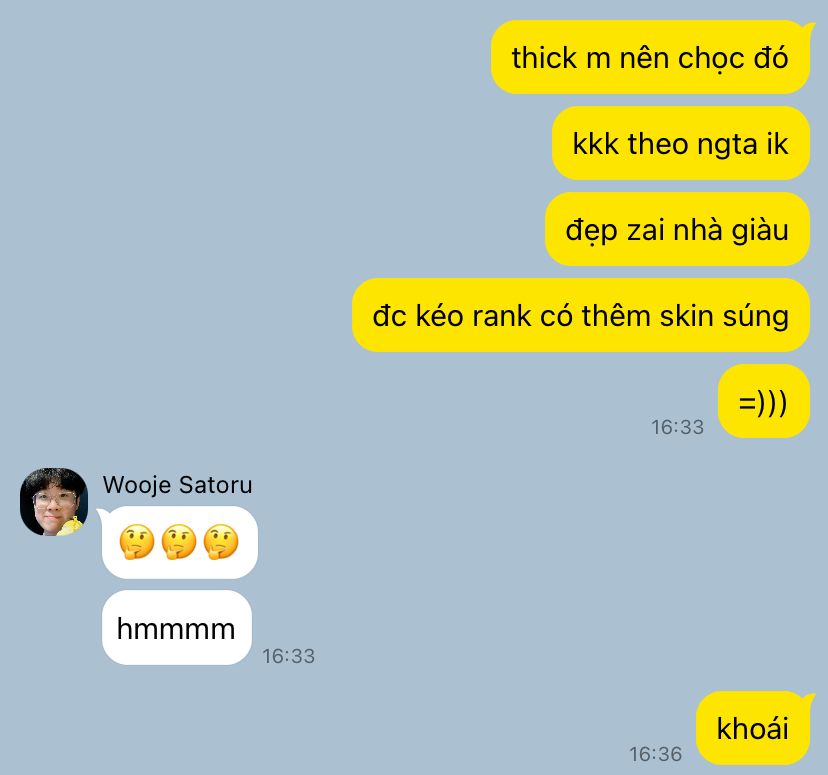
Task: Tap the last thinking face emoji
Action: point(221,542)
